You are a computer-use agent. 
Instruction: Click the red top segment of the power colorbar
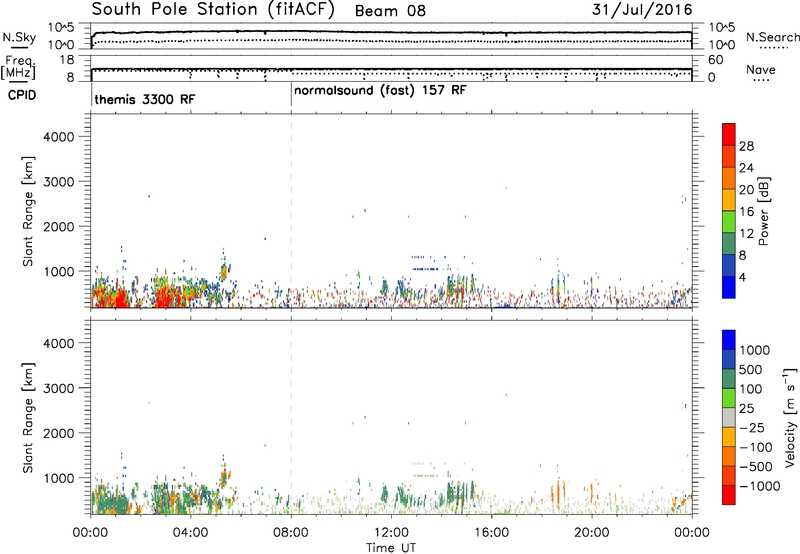(x=729, y=134)
